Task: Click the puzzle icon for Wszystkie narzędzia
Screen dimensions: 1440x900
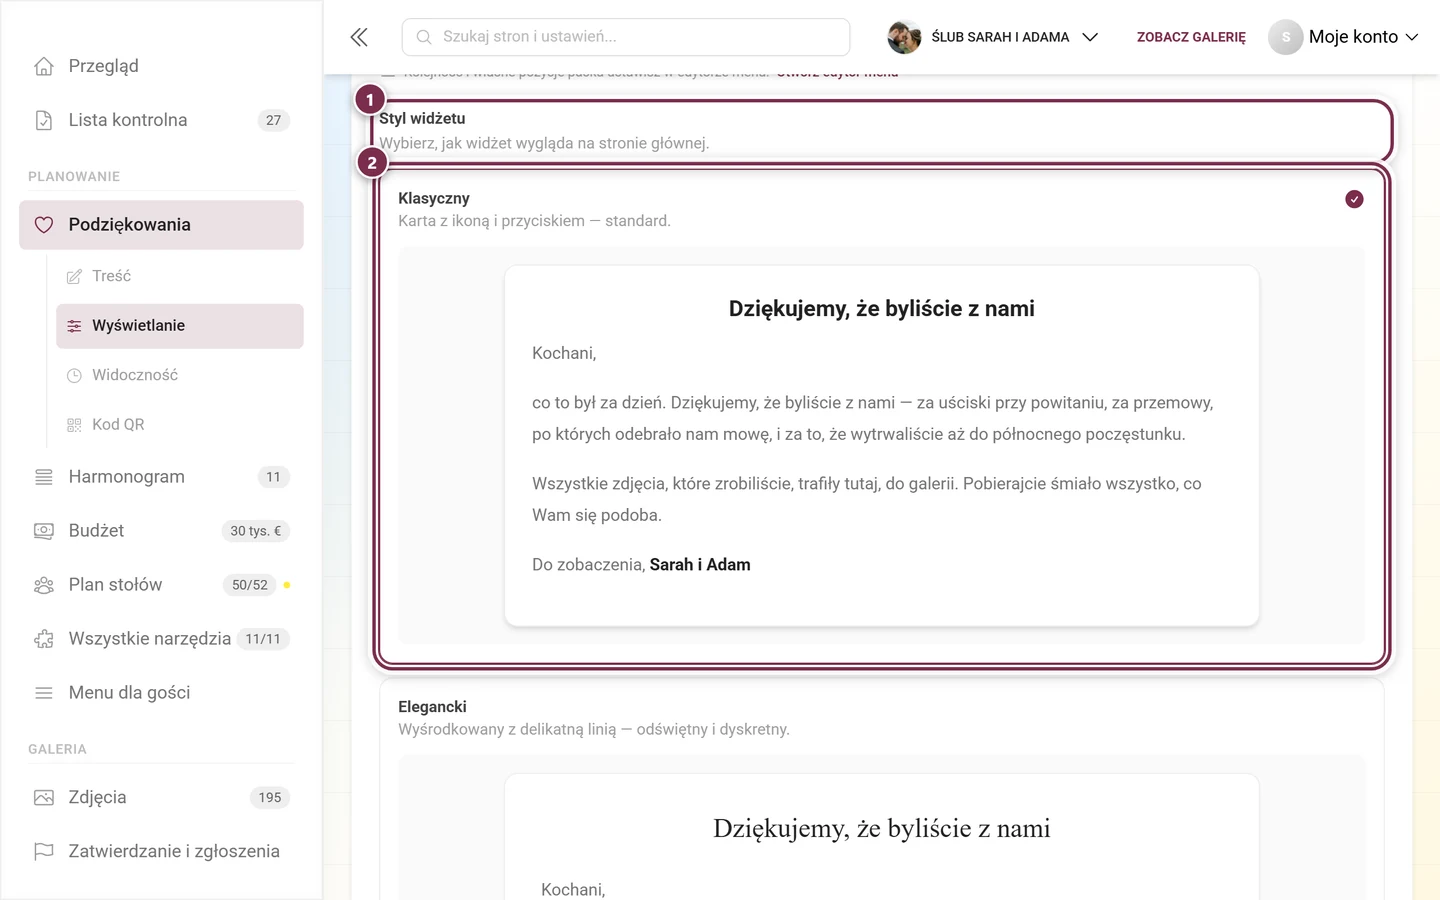Action: pyautogui.click(x=44, y=639)
